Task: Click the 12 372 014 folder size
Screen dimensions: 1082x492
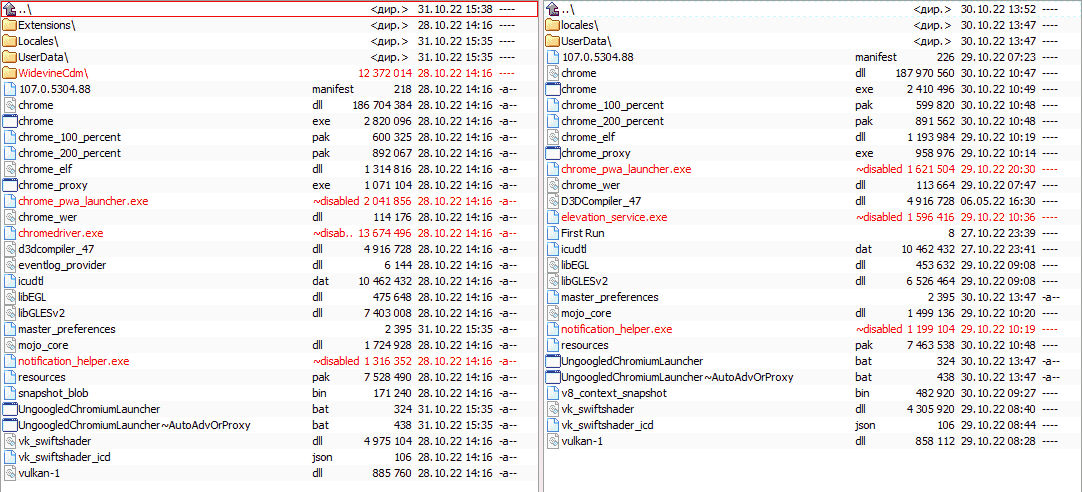Action: (x=386, y=73)
